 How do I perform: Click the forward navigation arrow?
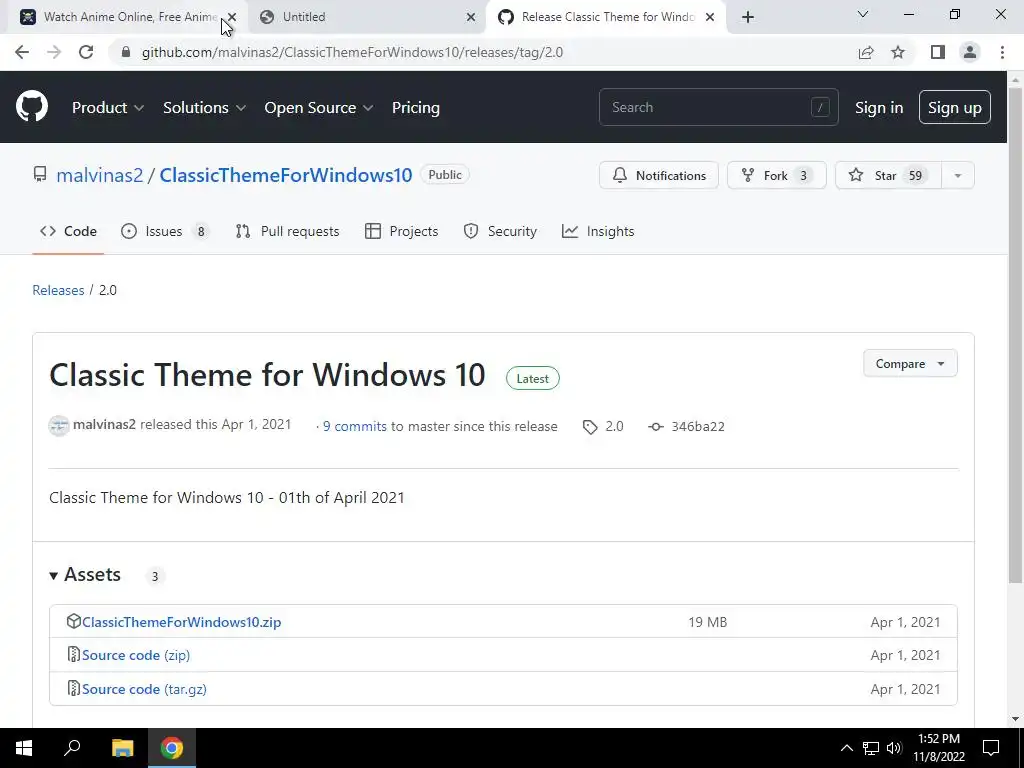coord(54,52)
